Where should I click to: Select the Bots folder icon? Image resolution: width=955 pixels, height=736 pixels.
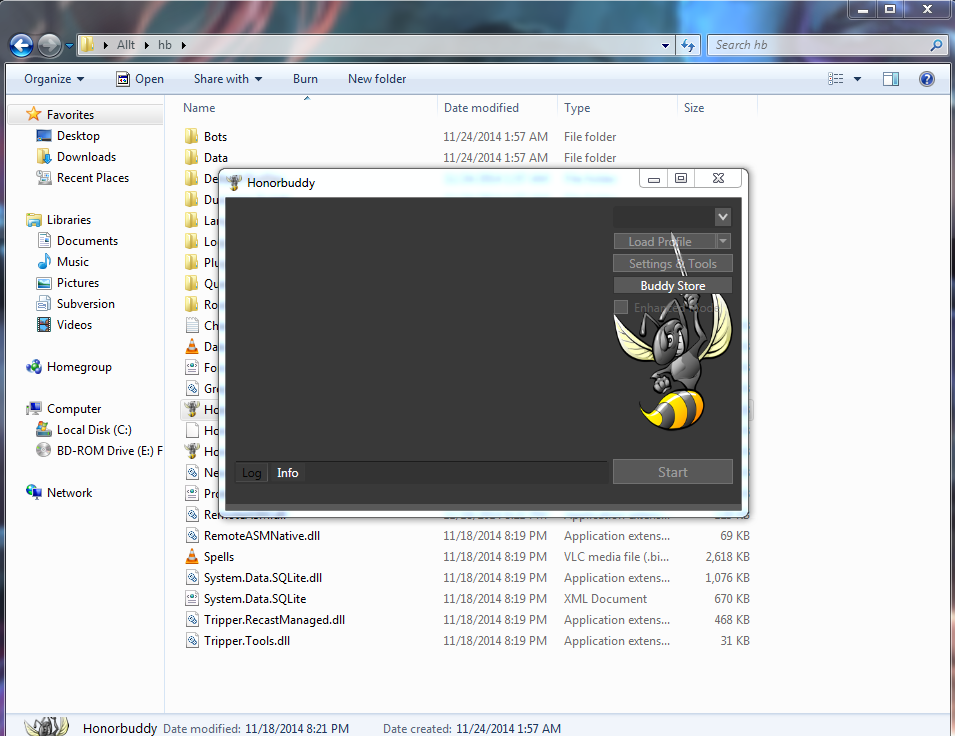tap(192, 136)
